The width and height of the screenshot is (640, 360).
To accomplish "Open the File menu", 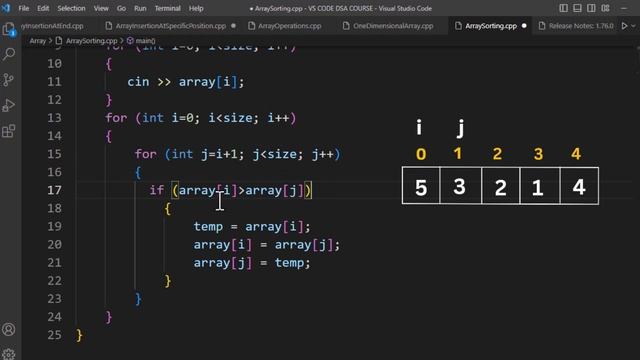I will point(24,8).
